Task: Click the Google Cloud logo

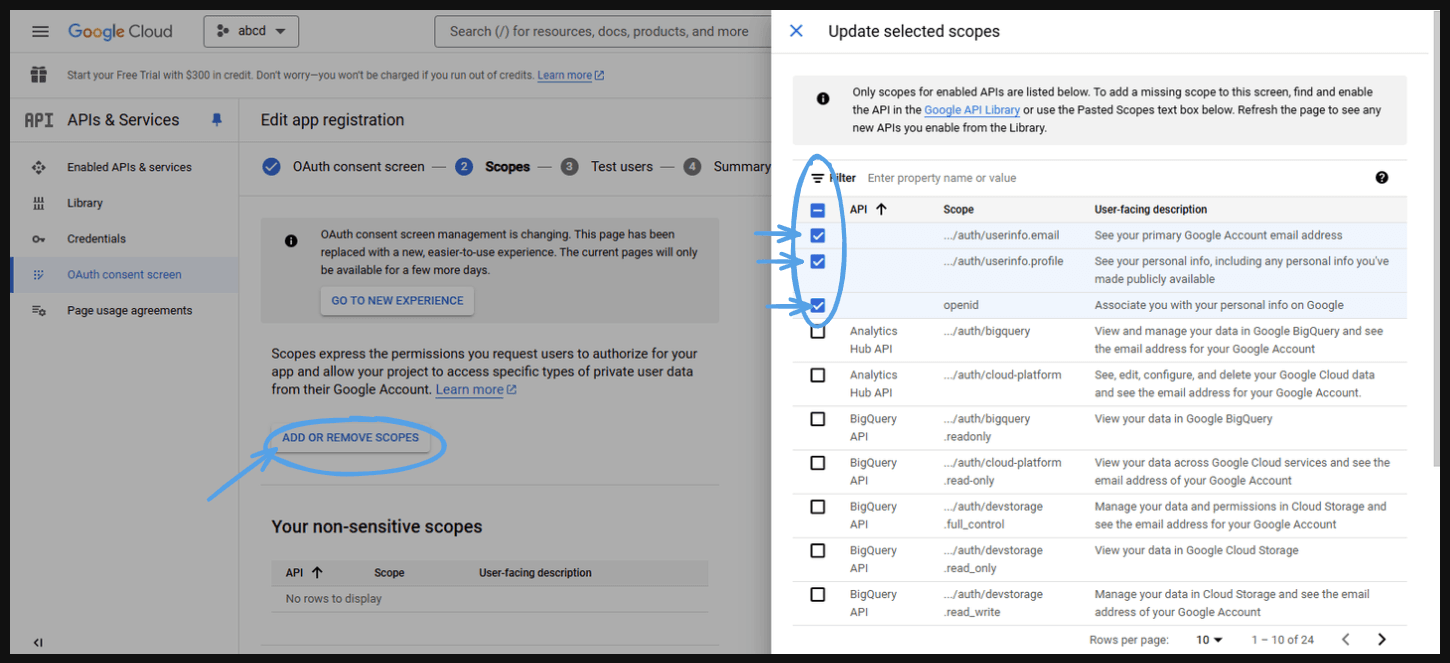Action: click(x=120, y=31)
